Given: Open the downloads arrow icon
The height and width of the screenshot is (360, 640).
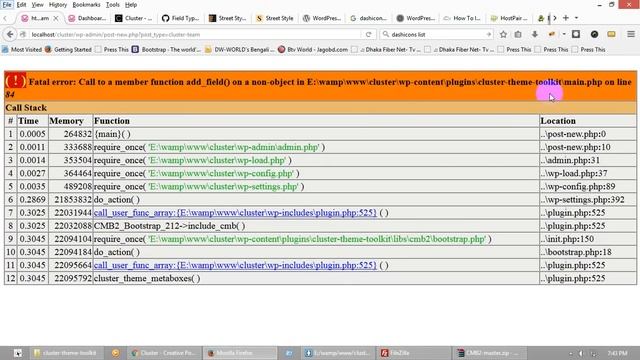Looking at the screenshot, I should click(535, 34).
